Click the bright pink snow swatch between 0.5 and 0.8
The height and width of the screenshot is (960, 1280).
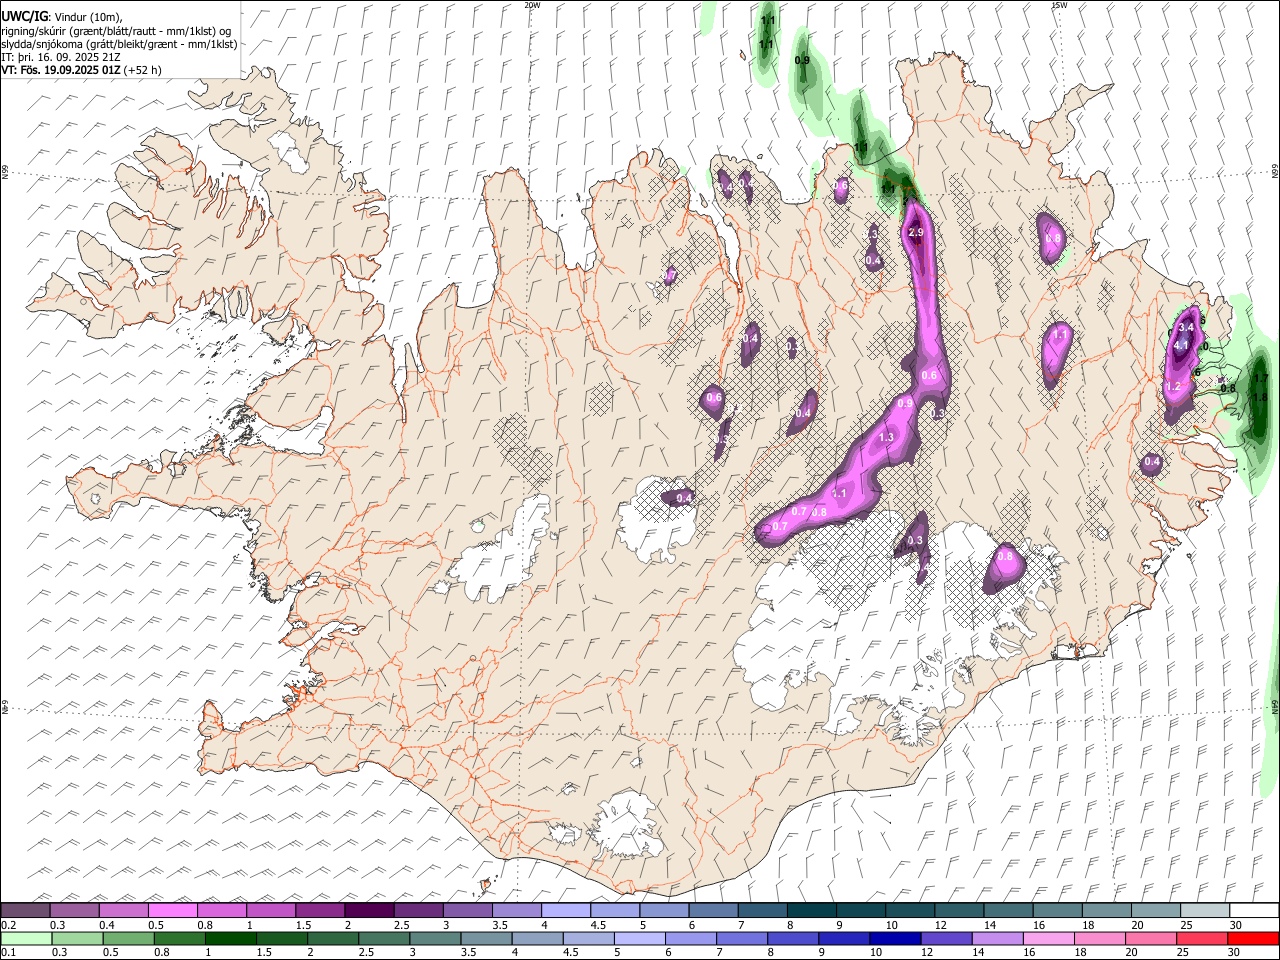click(173, 910)
